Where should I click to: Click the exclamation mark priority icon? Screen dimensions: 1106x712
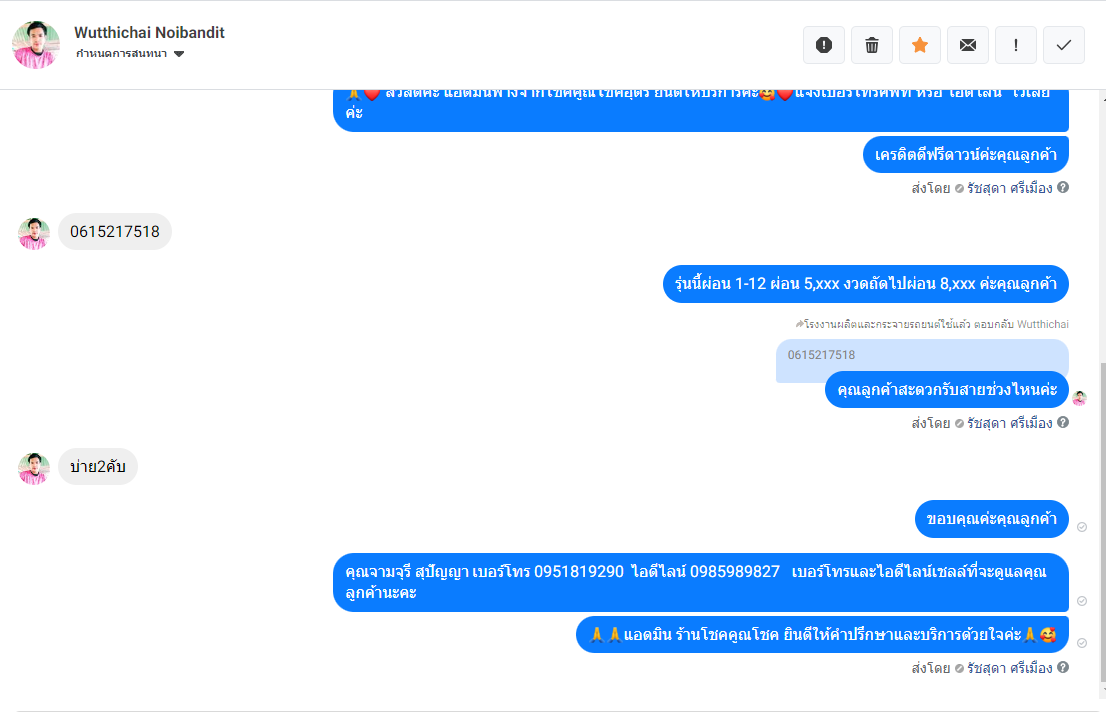tap(1016, 45)
